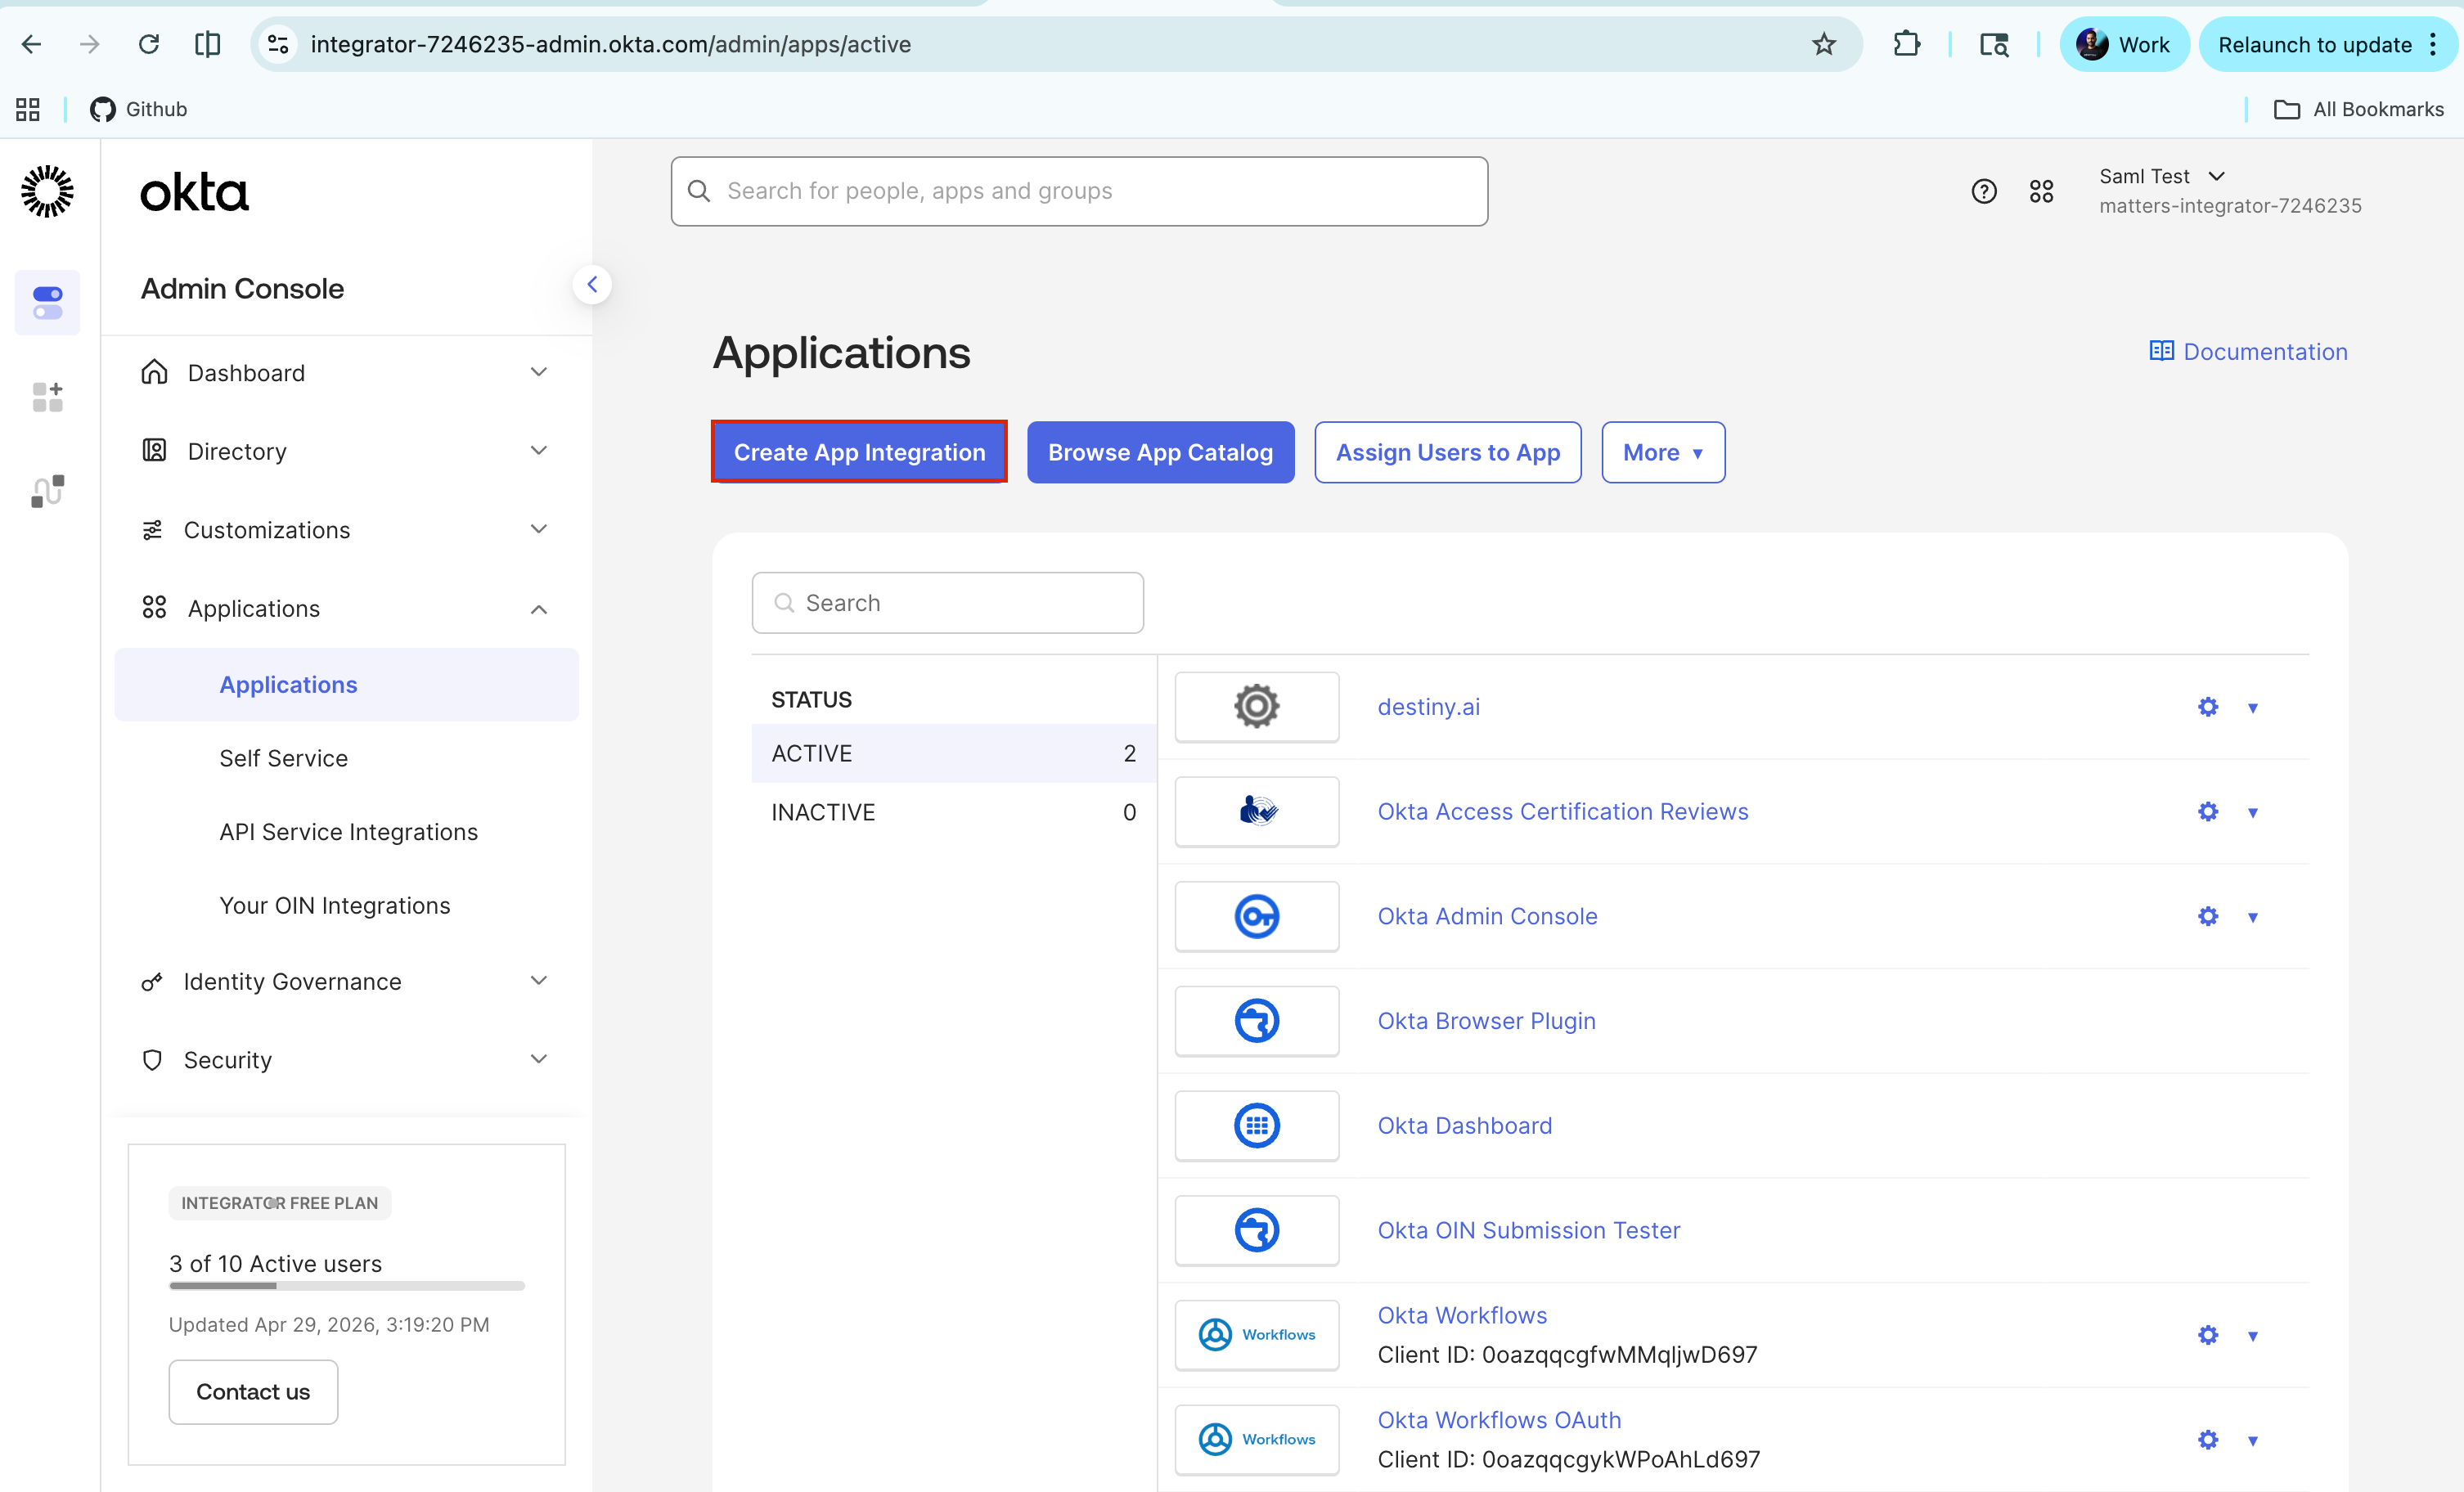Open the add apps grid-plus icon in left rail
Image resolution: width=2464 pixels, height=1492 pixels.
pyautogui.click(x=48, y=396)
